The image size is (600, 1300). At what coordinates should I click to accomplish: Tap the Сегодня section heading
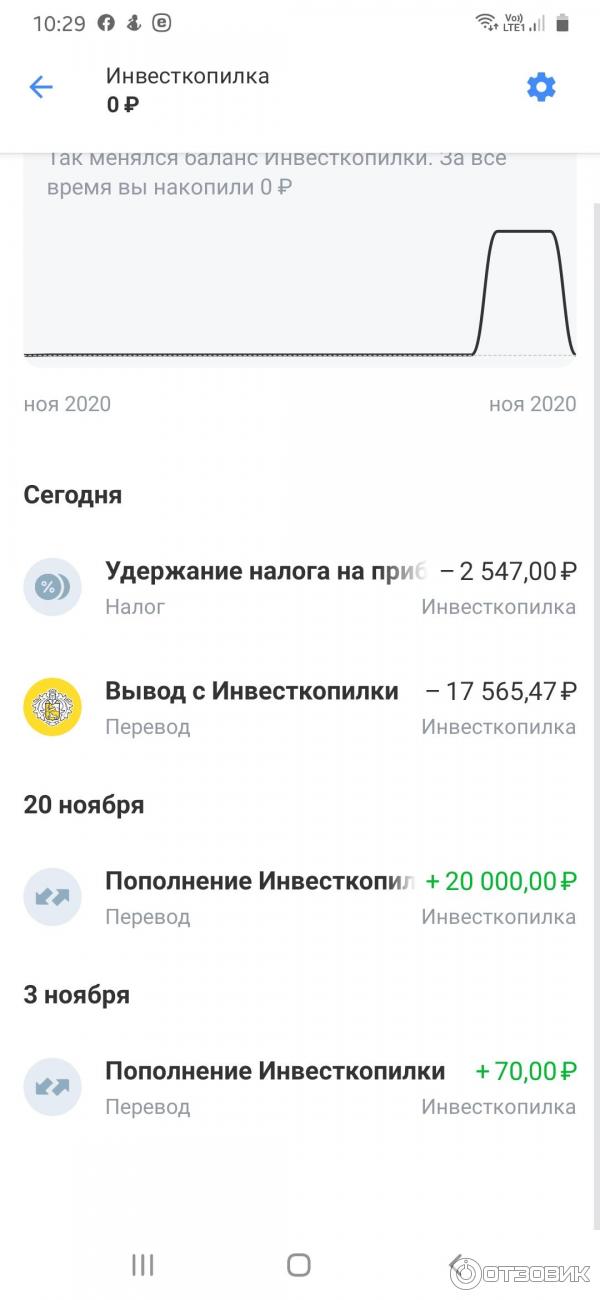(x=73, y=495)
